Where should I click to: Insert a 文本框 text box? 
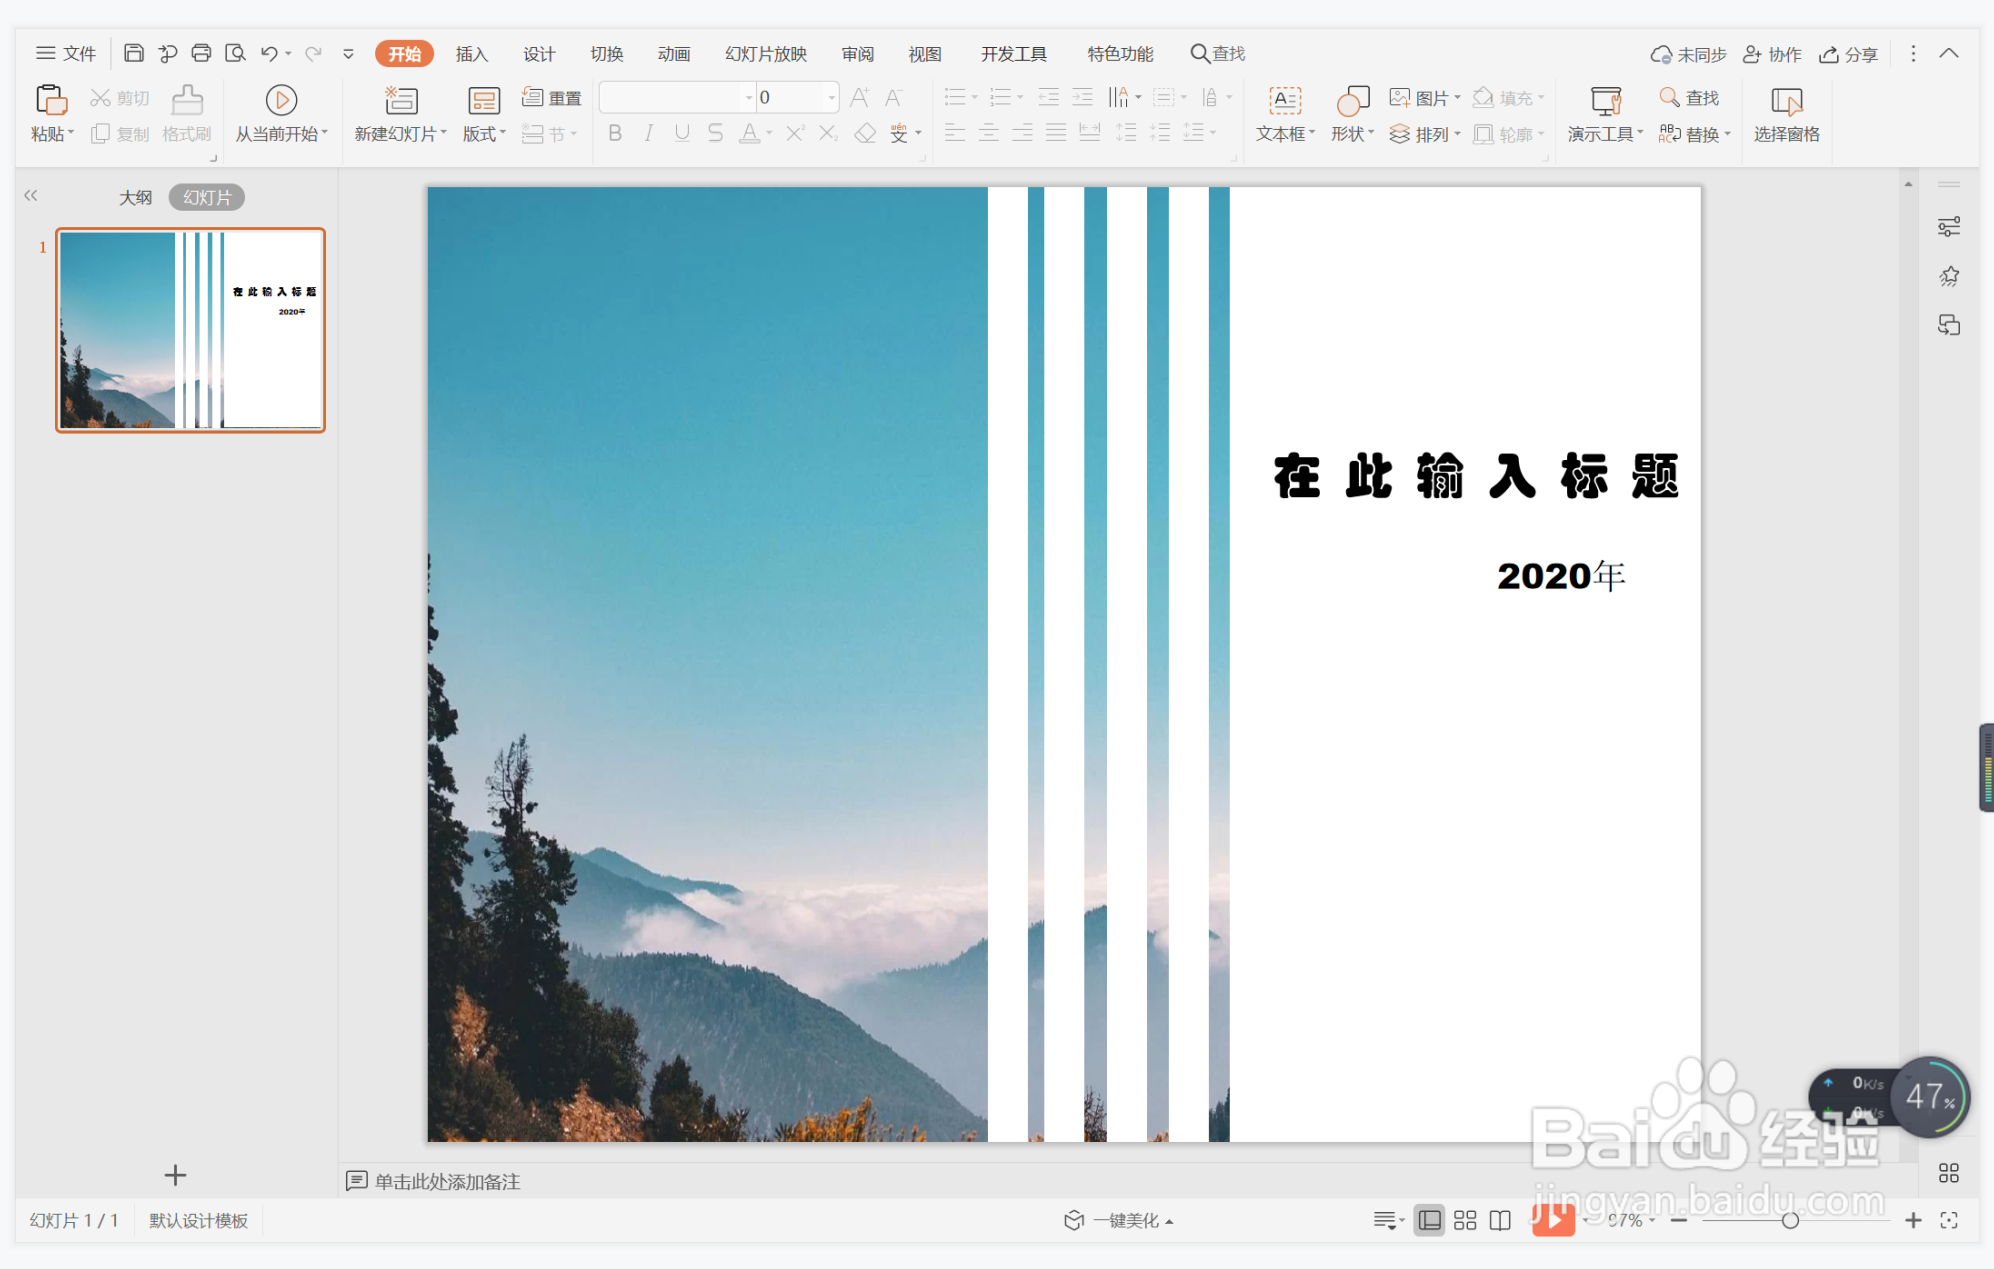tap(1284, 101)
